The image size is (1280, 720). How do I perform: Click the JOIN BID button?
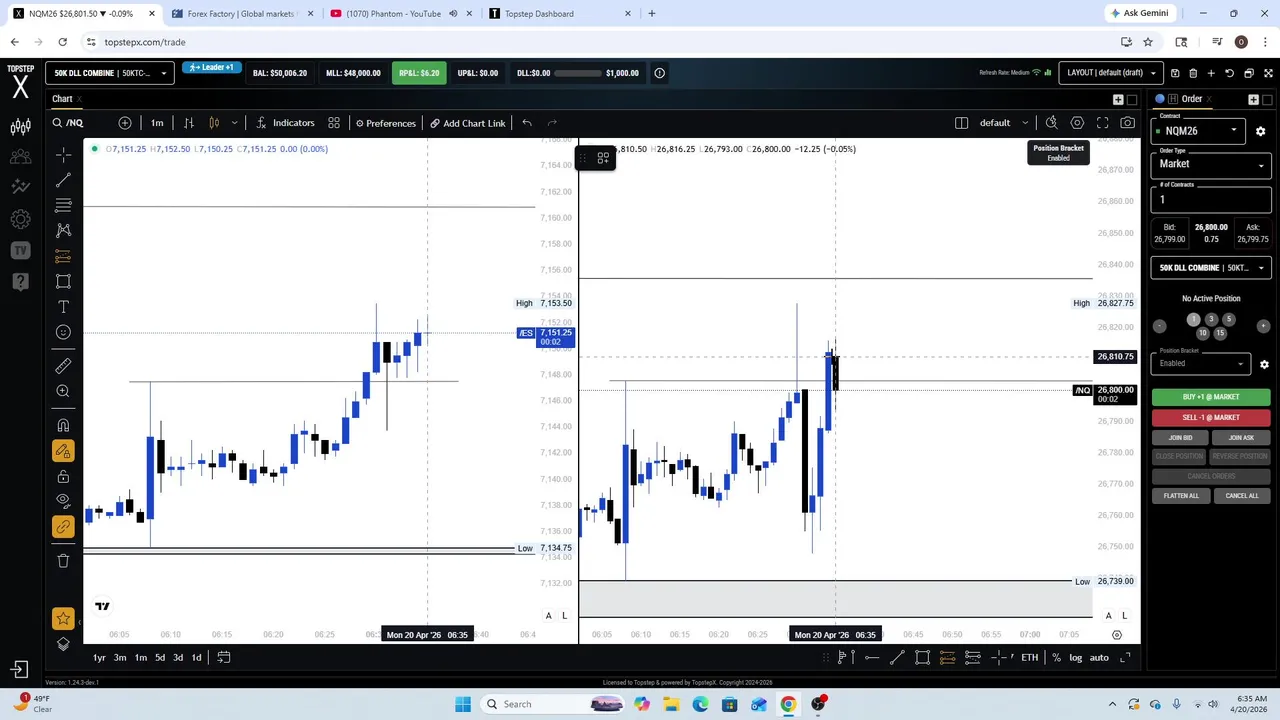1180,438
